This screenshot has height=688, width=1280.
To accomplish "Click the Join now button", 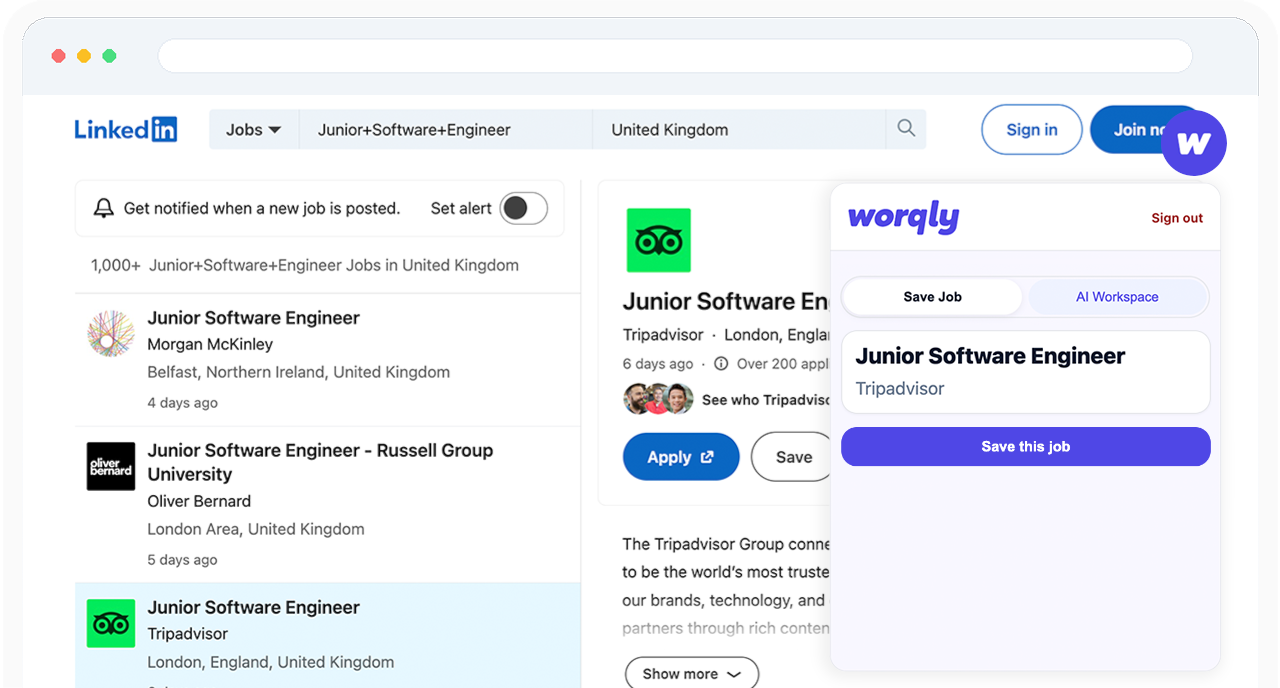I will tap(1140, 130).
